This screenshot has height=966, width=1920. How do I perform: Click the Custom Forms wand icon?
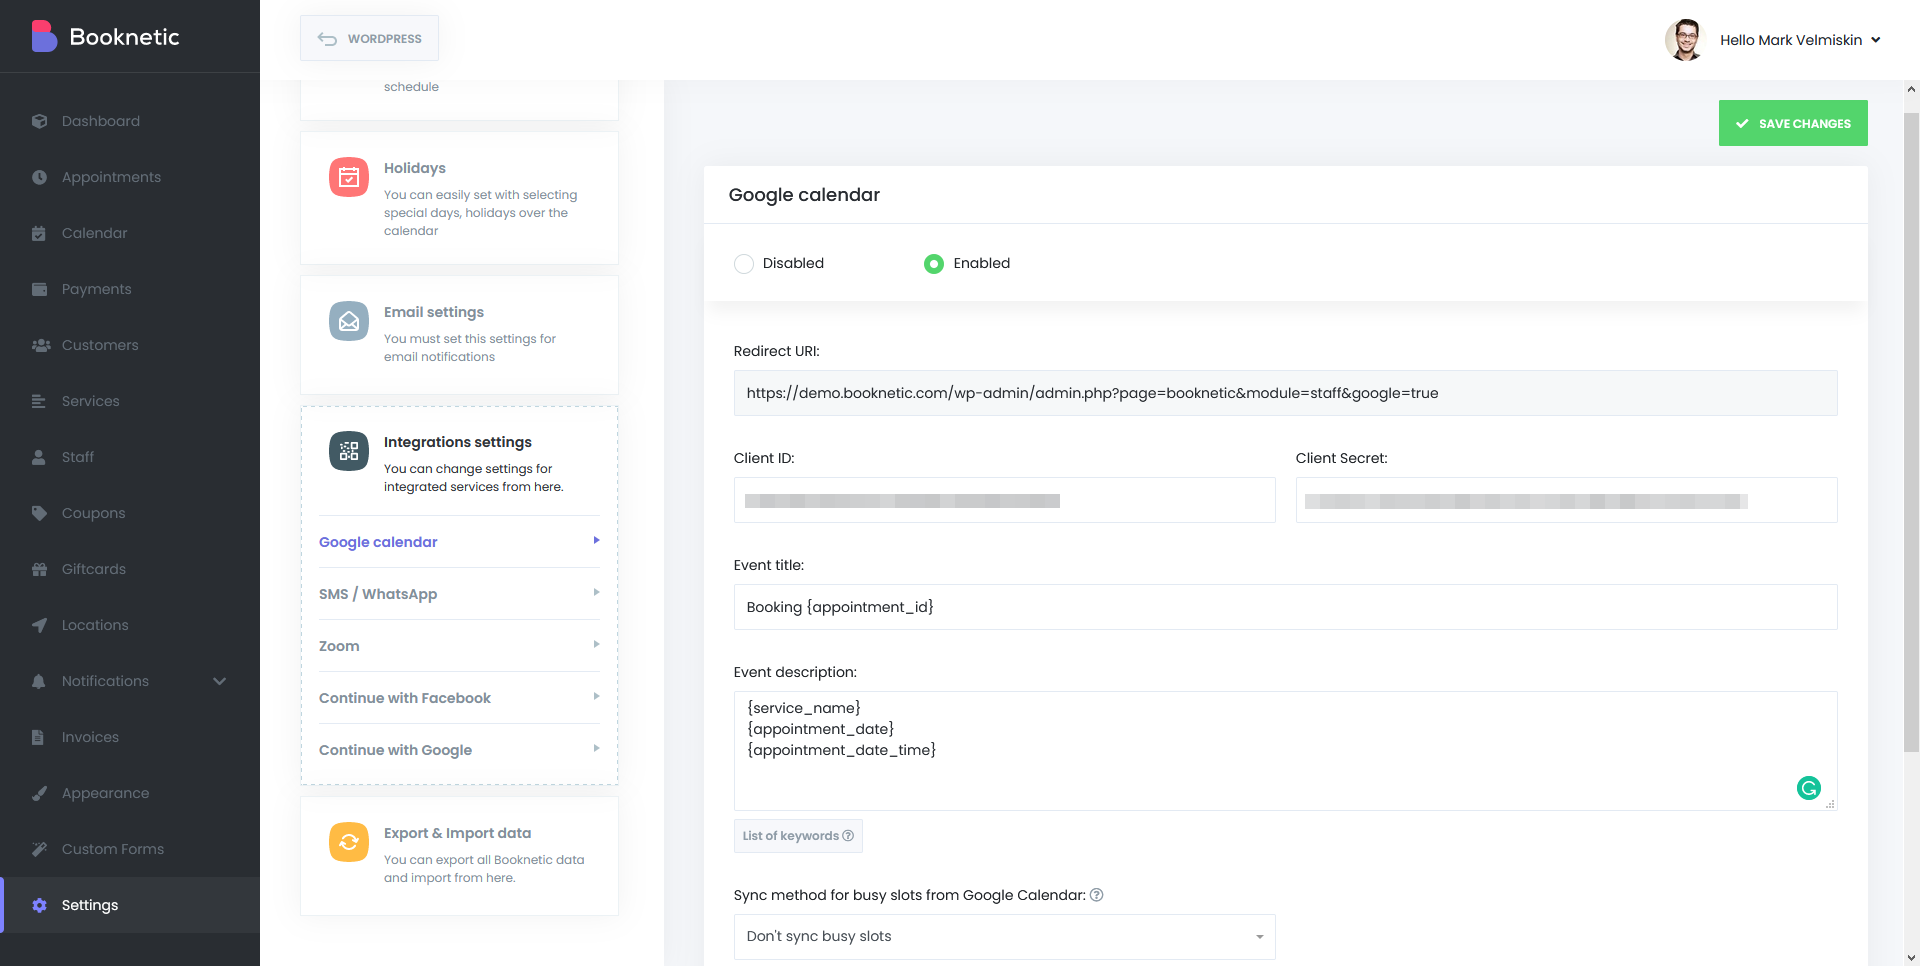click(x=39, y=849)
